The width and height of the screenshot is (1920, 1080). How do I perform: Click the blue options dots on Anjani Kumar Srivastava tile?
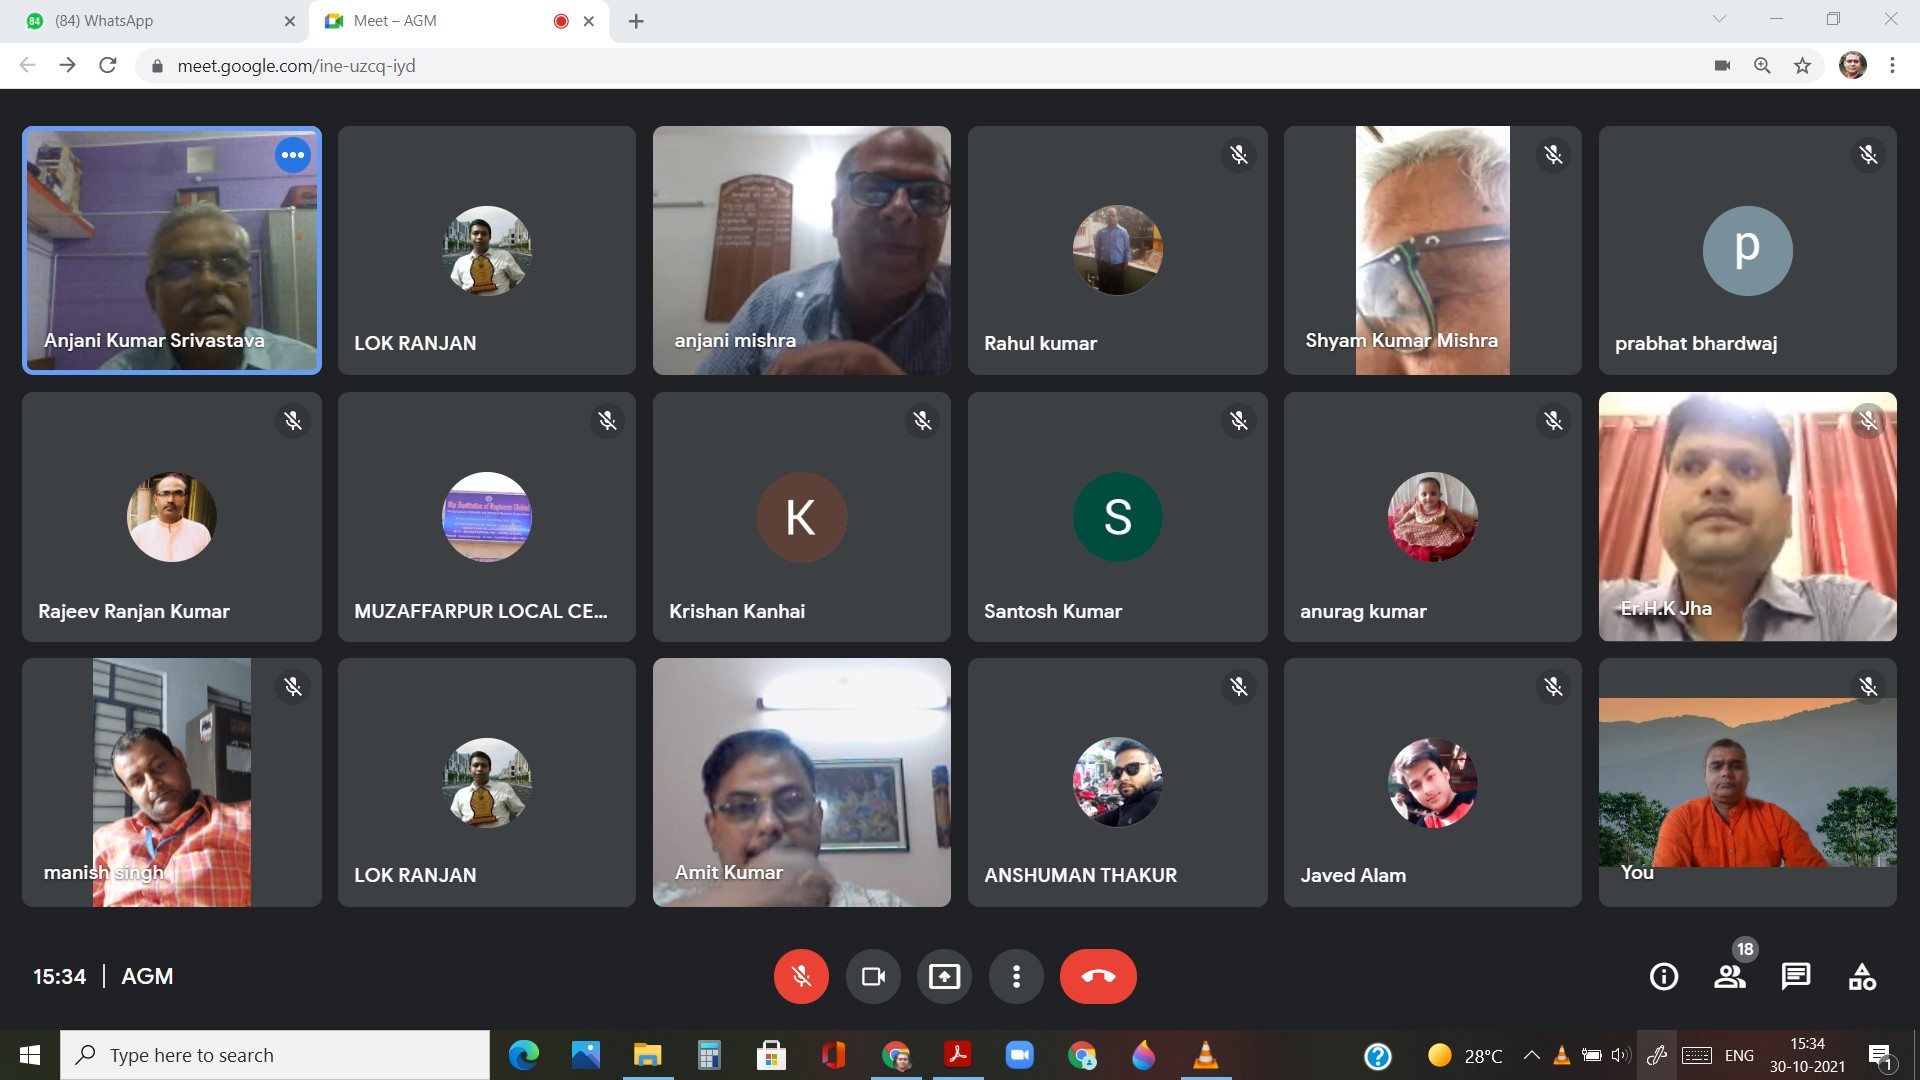coord(293,155)
